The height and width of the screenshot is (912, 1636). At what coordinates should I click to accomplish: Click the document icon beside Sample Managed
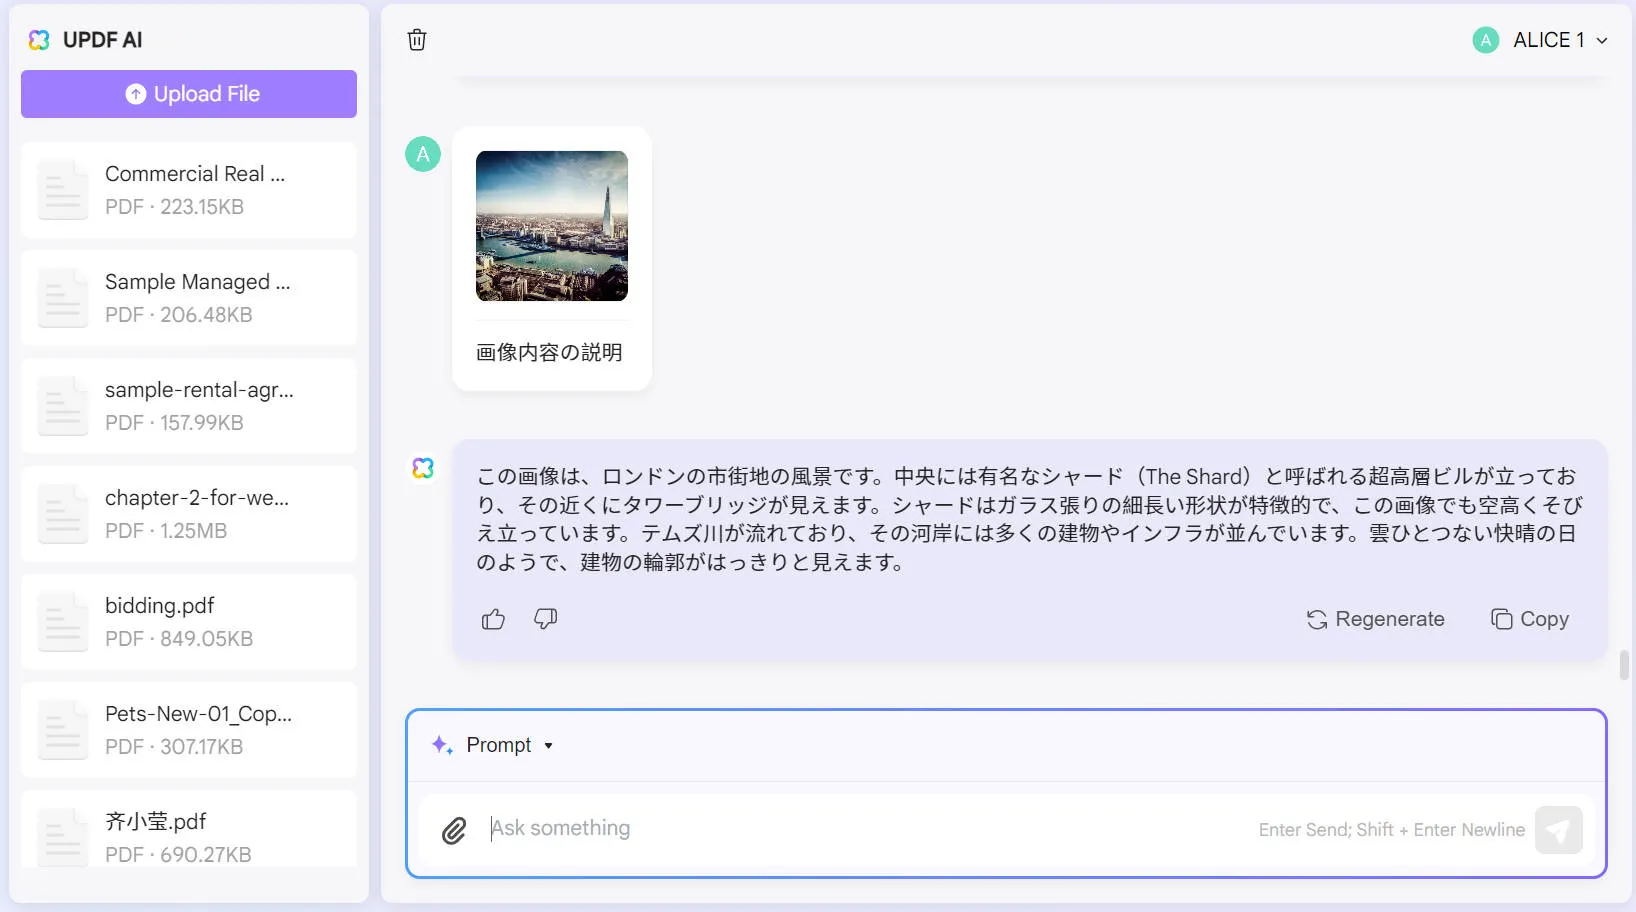63,298
